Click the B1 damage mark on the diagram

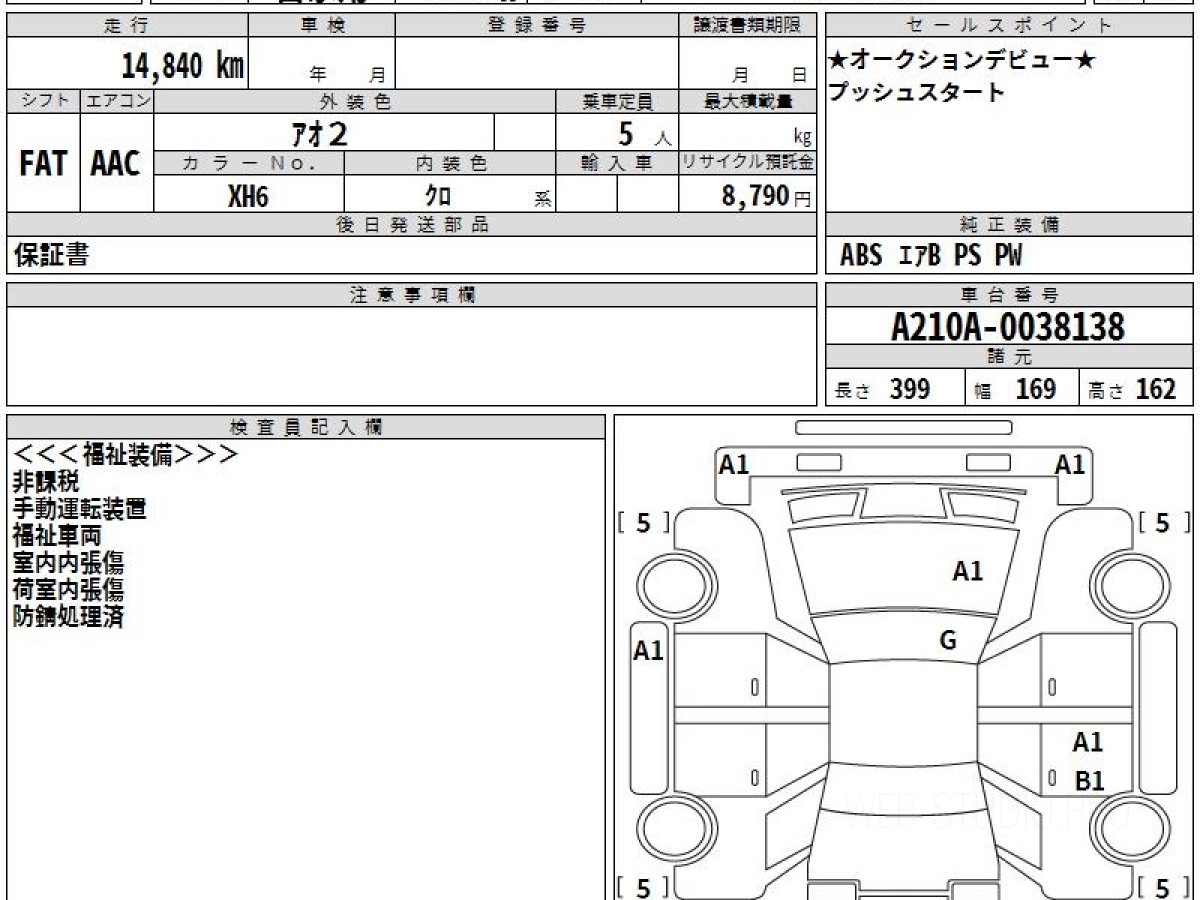[1089, 781]
